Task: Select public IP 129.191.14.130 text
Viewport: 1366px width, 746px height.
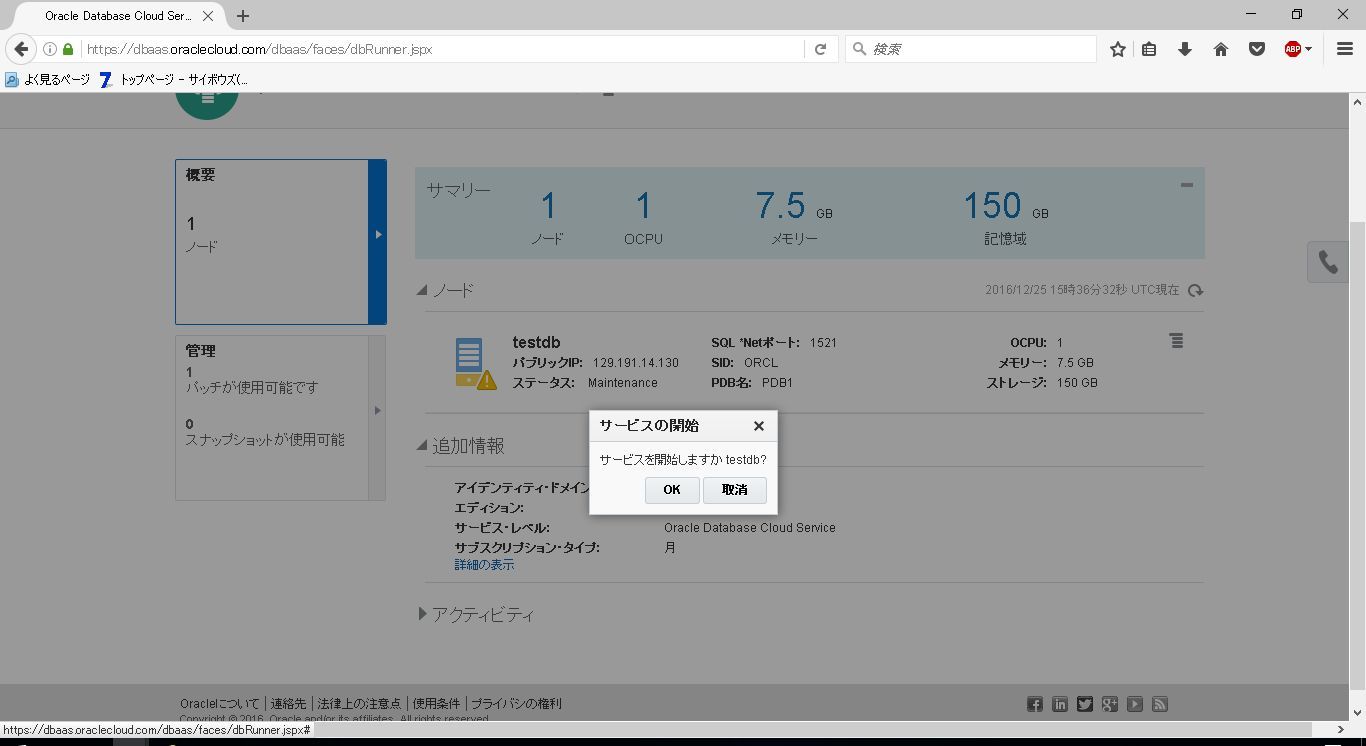Action: click(636, 363)
